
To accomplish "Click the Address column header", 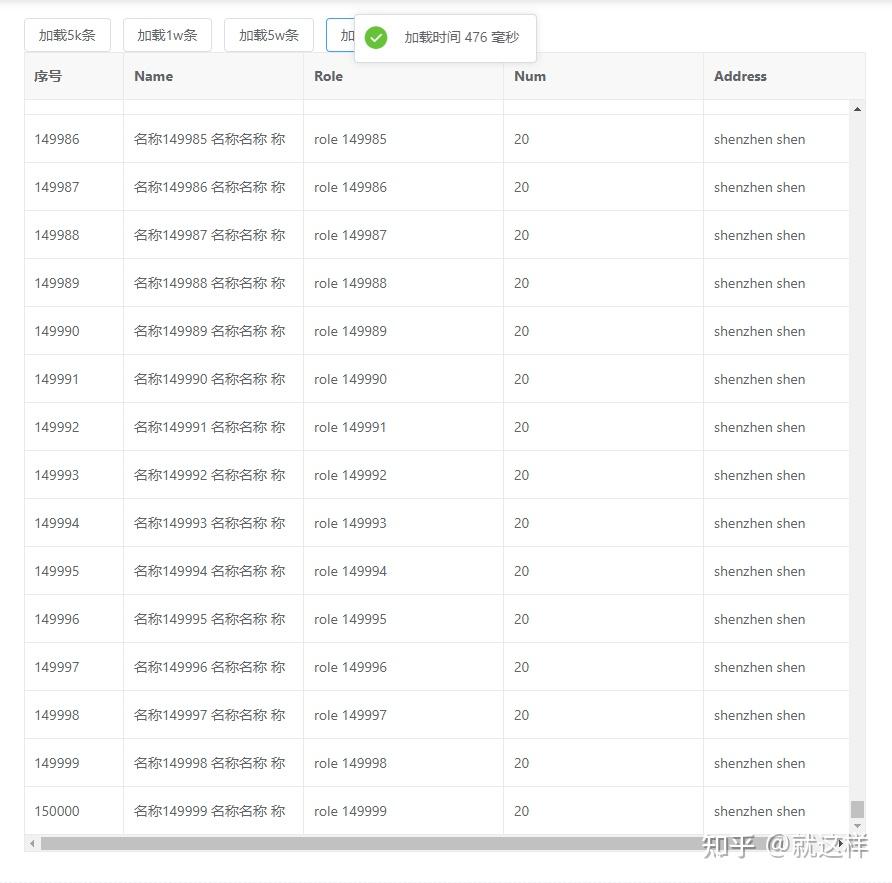I will (x=740, y=76).
